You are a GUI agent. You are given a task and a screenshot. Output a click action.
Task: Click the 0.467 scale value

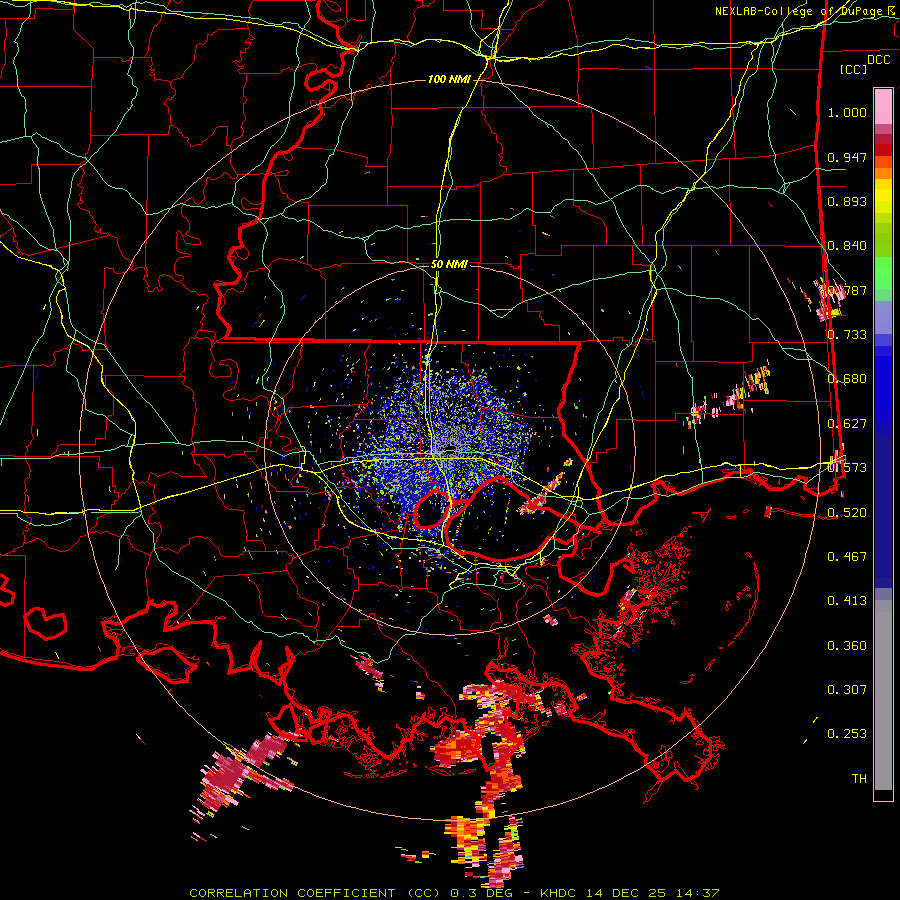[x=847, y=556]
